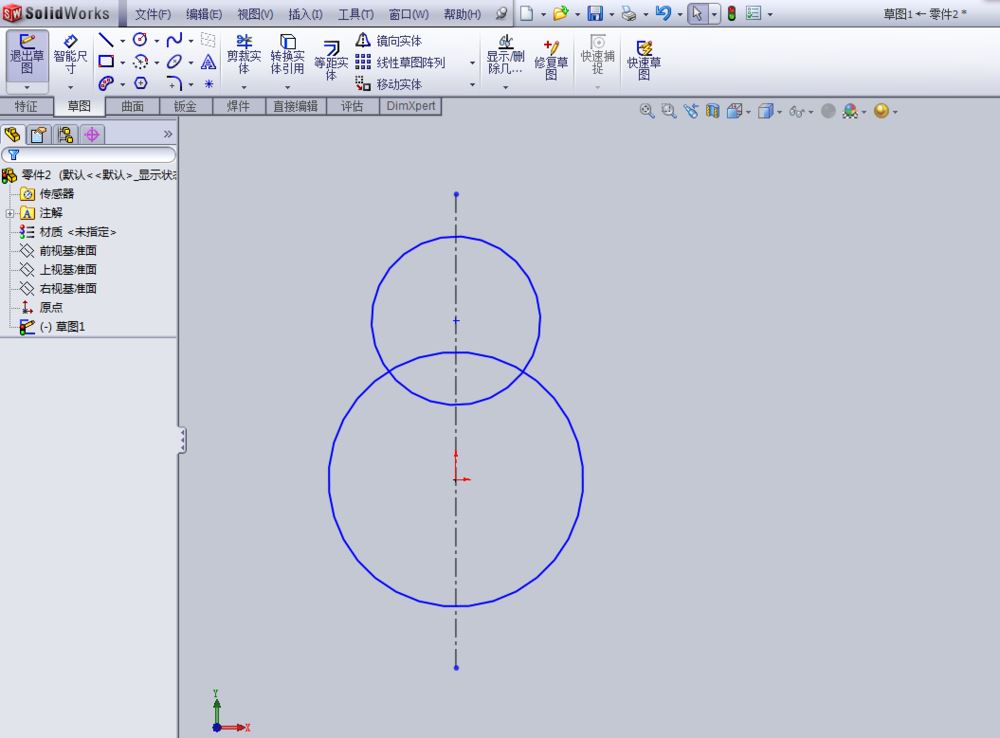Click the feature tree filter input field
Viewport: 1000px width, 738px height.
point(89,154)
